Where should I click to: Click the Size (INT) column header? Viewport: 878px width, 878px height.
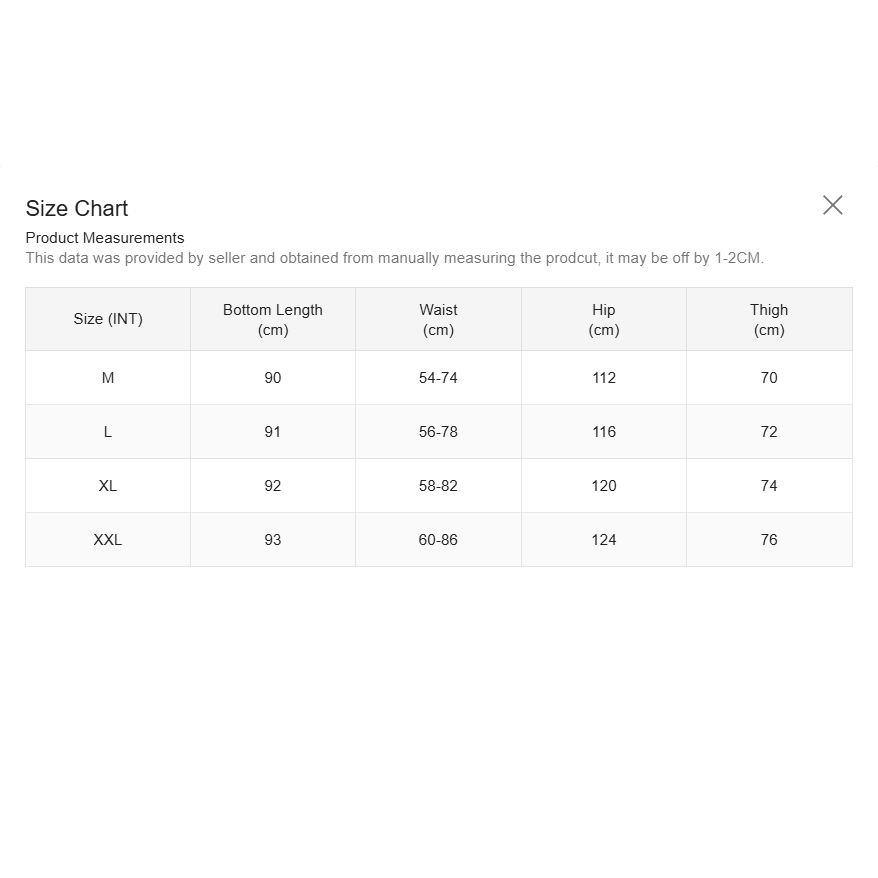pyautogui.click(x=108, y=319)
